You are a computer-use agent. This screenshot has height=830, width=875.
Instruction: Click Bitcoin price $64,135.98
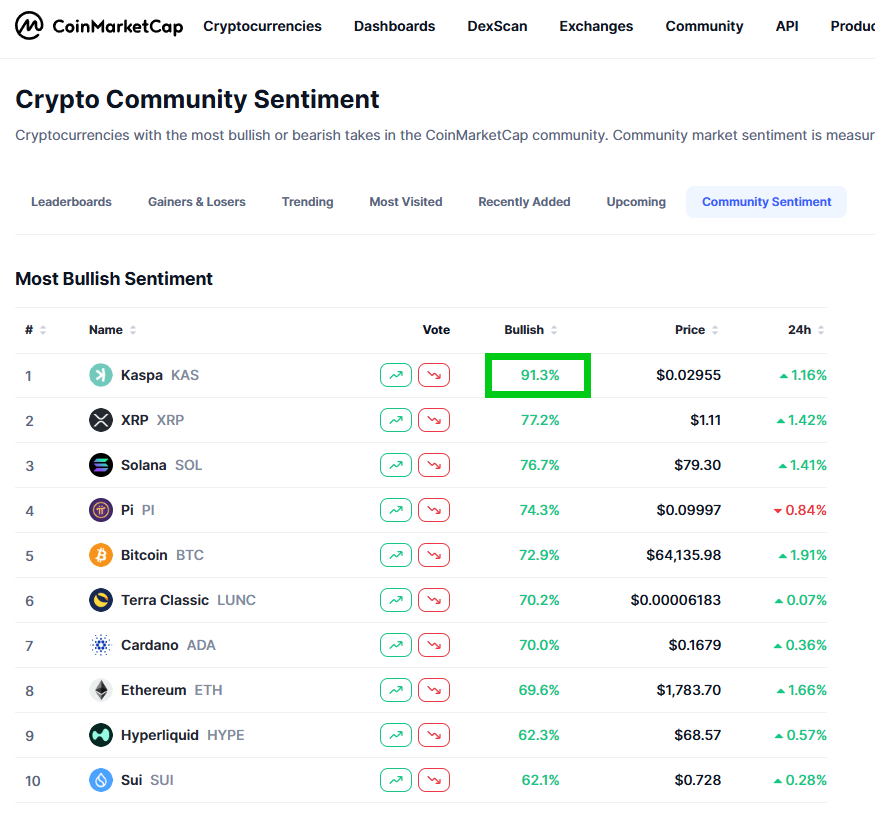[684, 555]
